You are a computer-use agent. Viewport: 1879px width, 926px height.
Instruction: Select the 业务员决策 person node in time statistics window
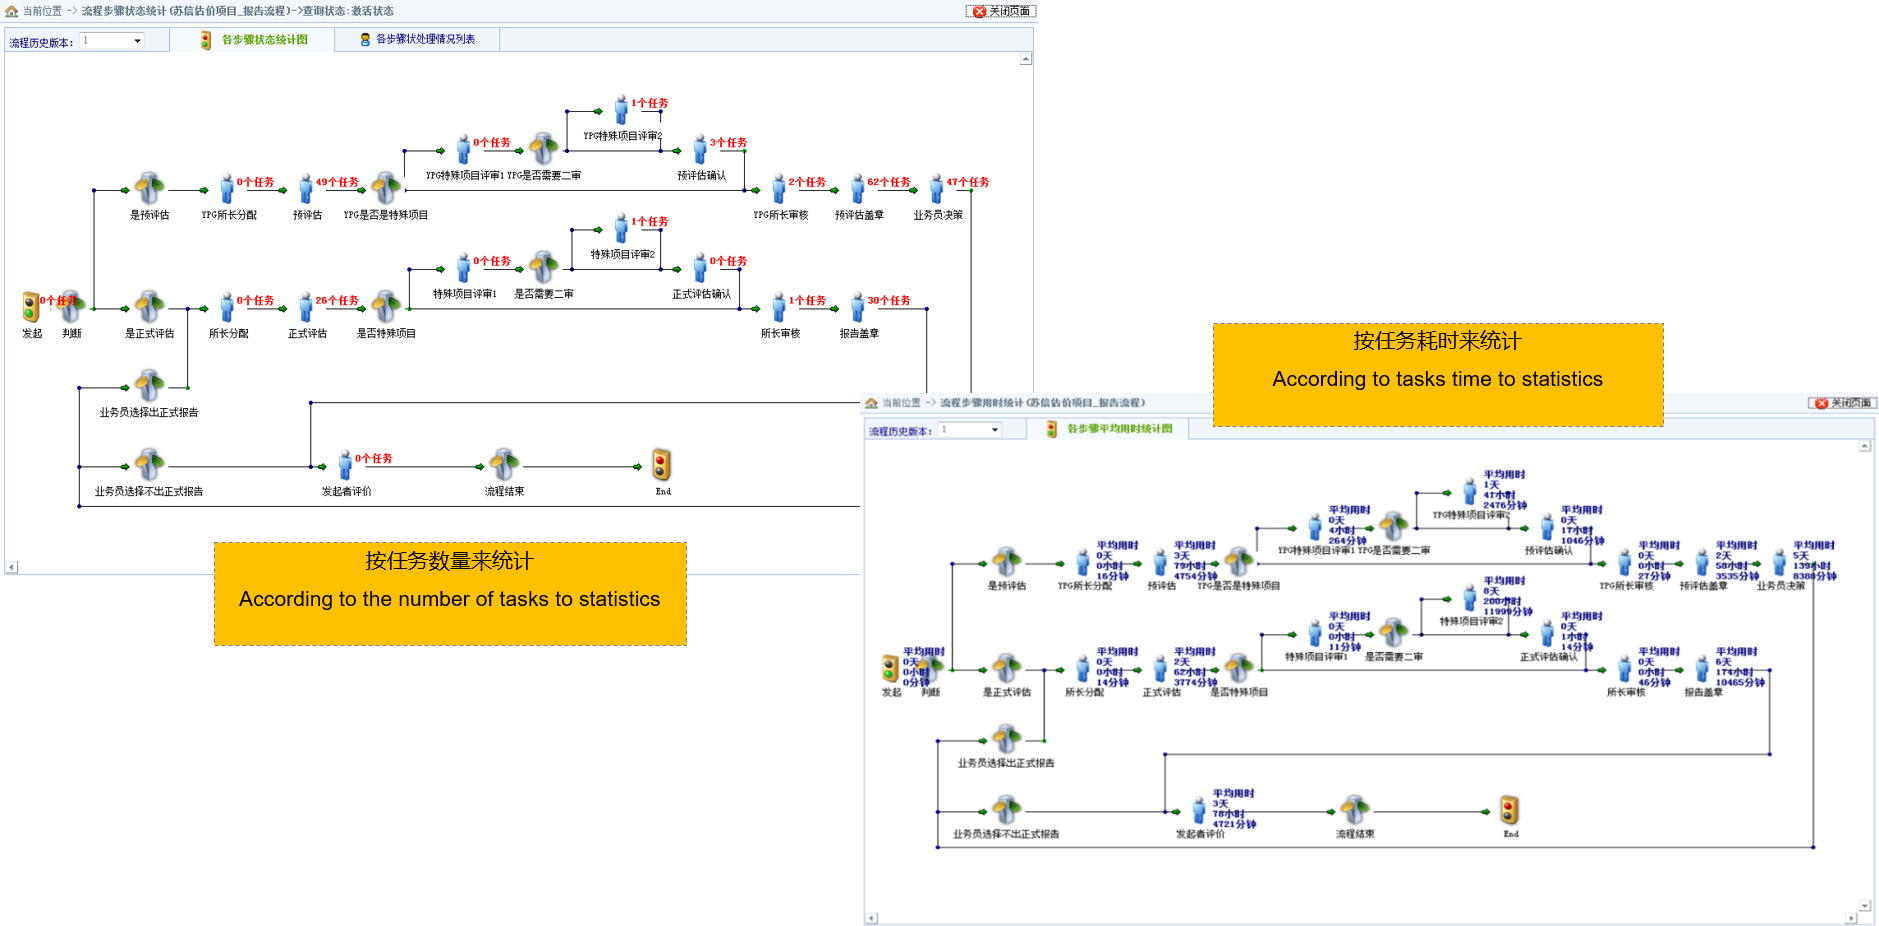(x=1780, y=563)
